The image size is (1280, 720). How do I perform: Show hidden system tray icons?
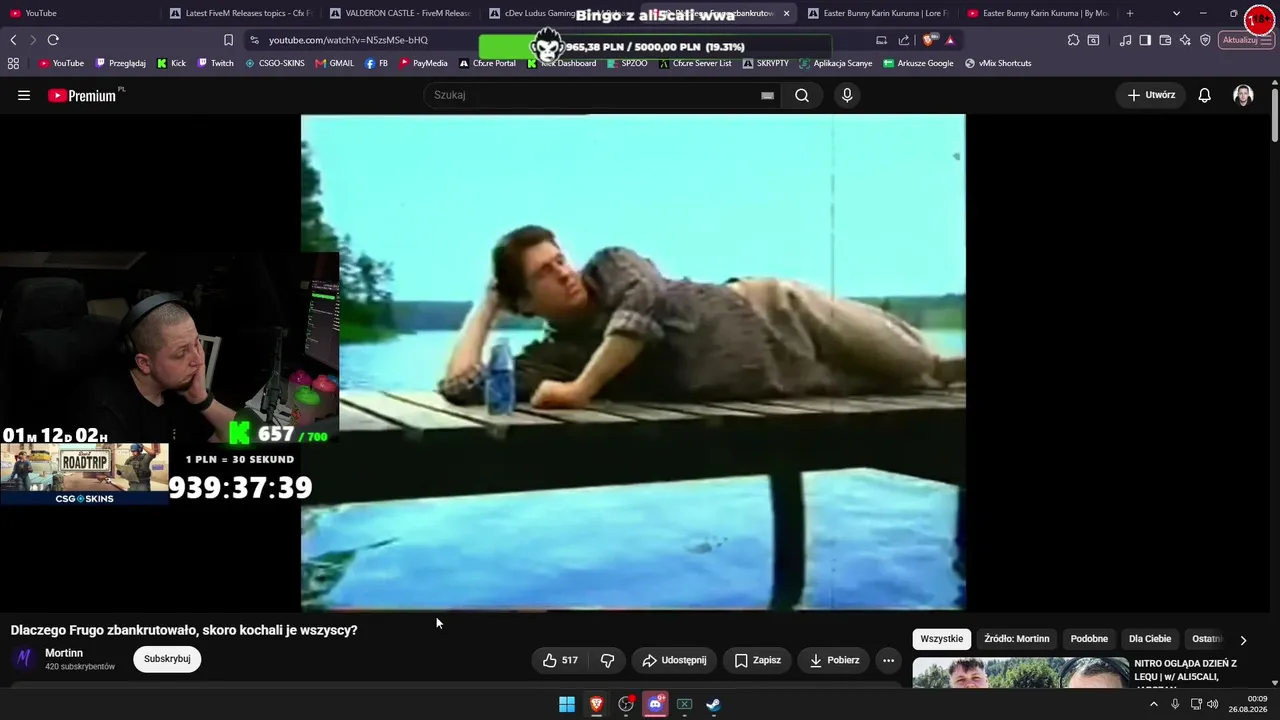[x=1153, y=704]
